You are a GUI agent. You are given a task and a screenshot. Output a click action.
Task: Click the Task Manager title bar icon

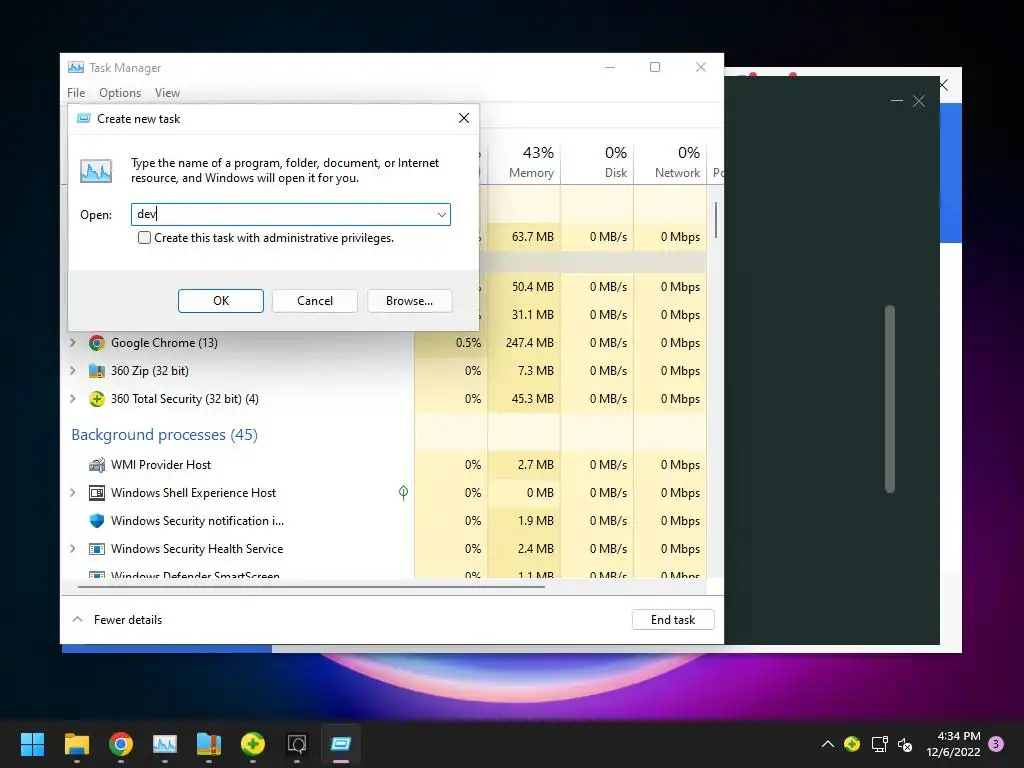tap(76, 67)
